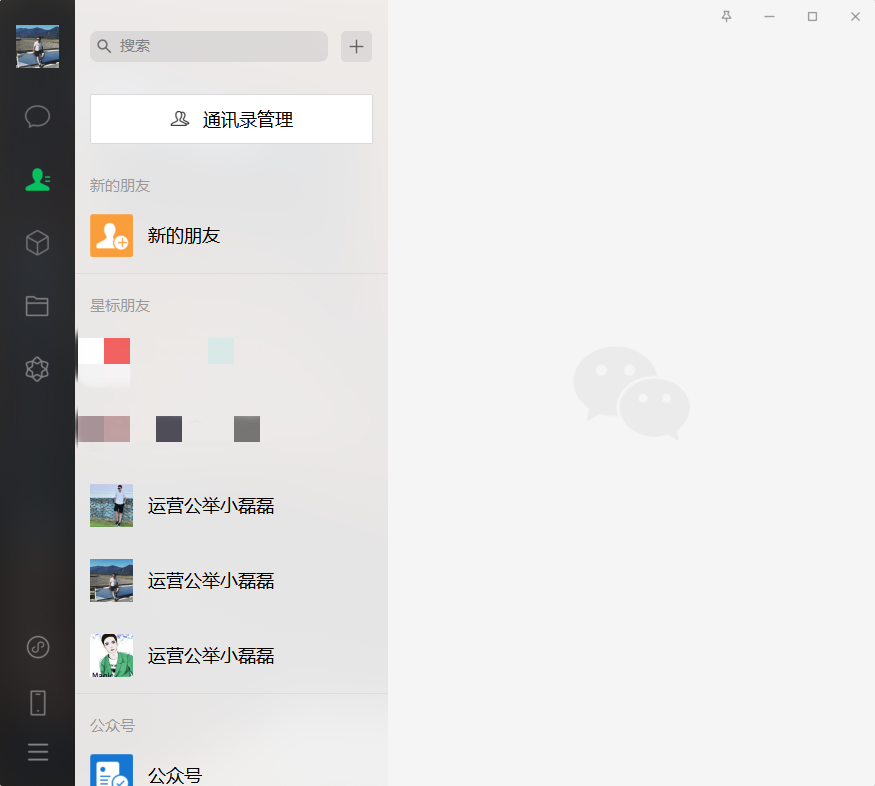The width and height of the screenshot is (875, 786).
Task: Open the Channels music-note circle icon
Action: point(37,648)
